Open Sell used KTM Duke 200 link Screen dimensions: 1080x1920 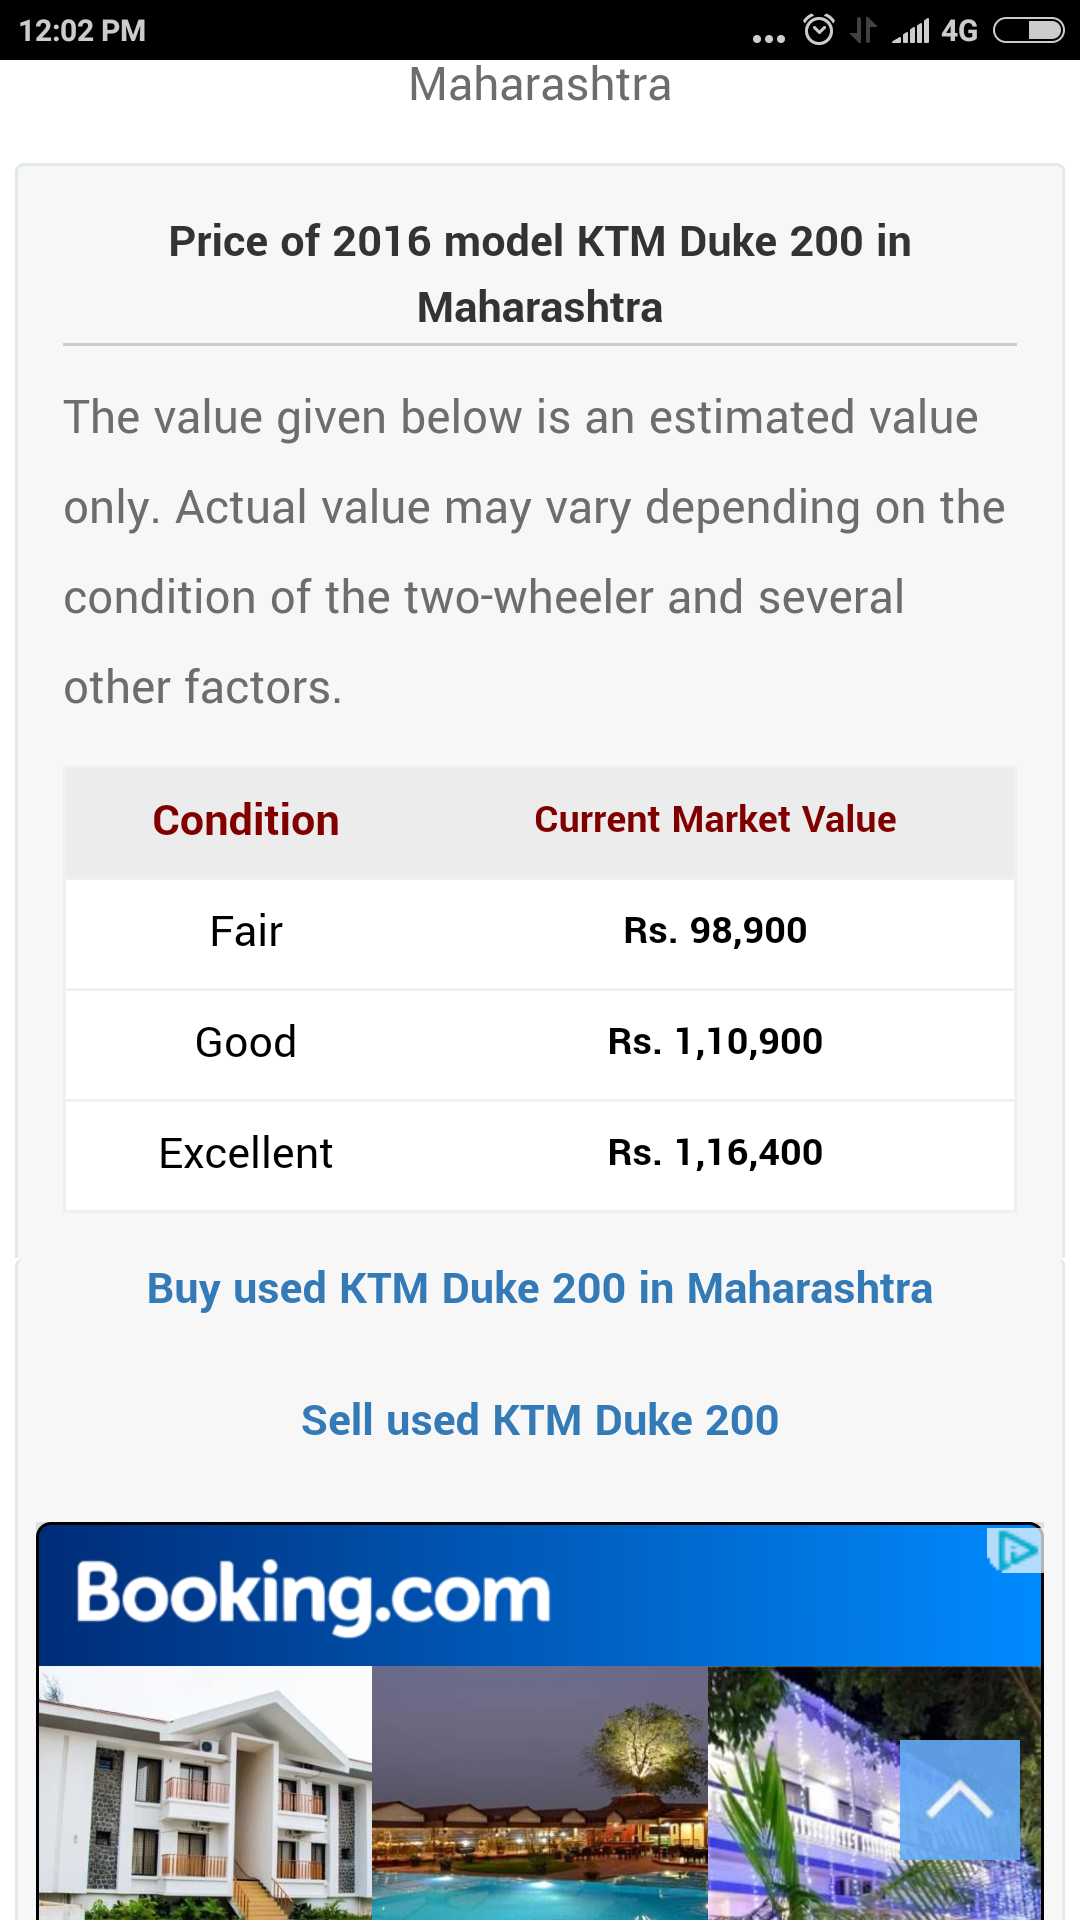(539, 1420)
